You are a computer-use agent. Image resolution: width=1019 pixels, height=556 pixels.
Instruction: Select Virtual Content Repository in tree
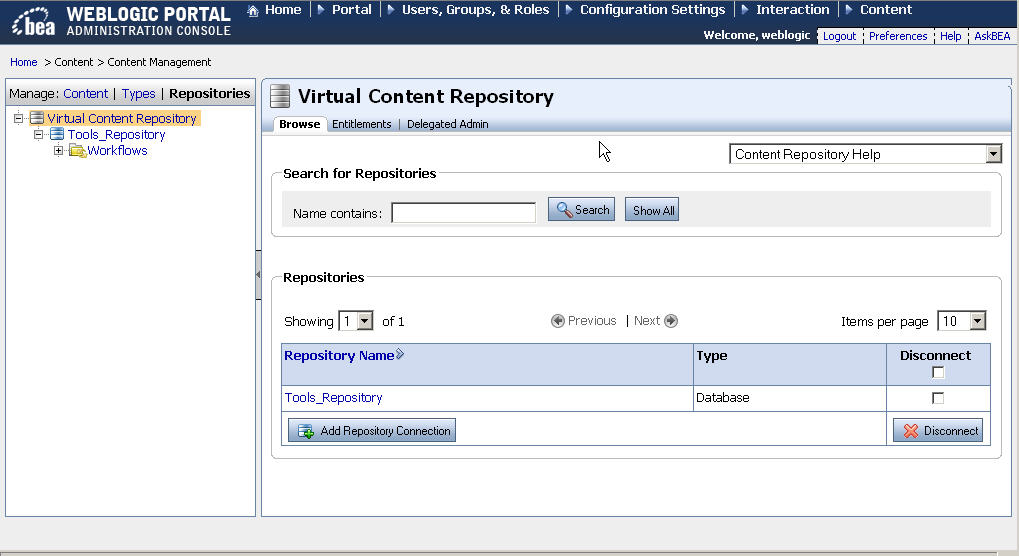click(x=122, y=118)
